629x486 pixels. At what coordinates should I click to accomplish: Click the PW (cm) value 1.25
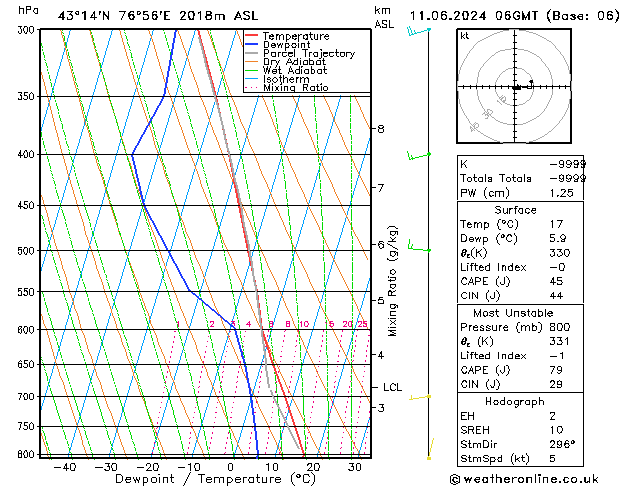562,193
